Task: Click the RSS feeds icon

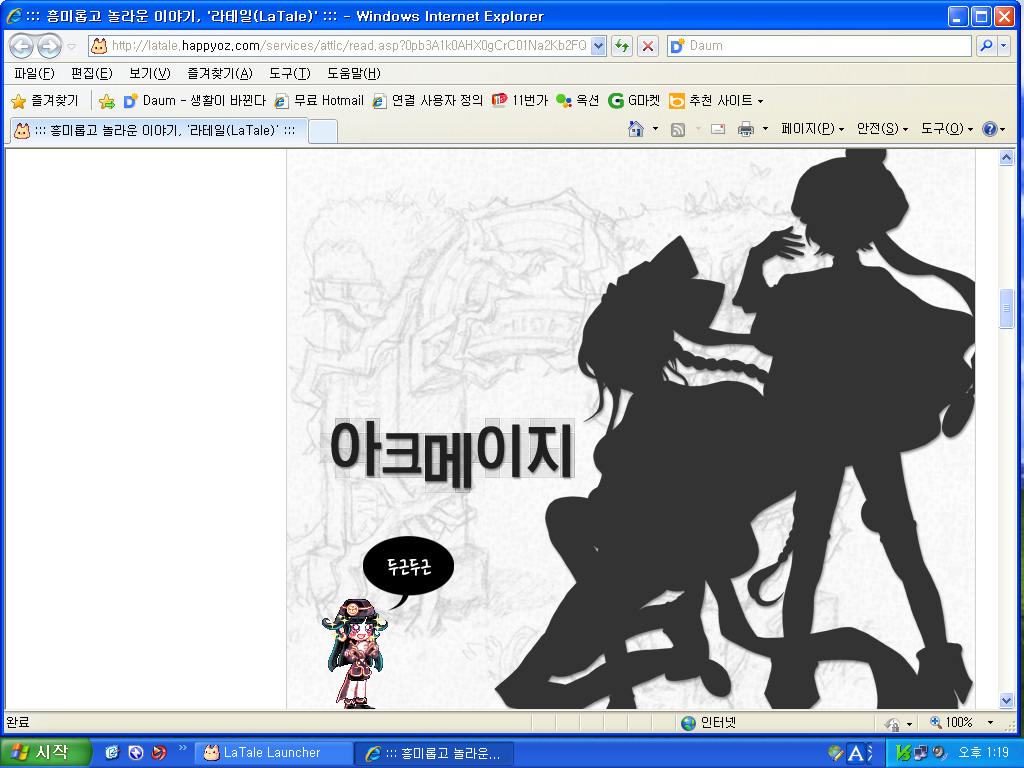Action: point(678,129)
